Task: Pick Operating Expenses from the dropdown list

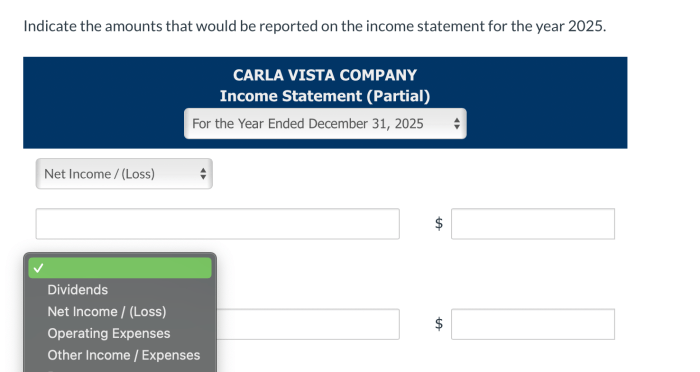Action: point(109,334)
